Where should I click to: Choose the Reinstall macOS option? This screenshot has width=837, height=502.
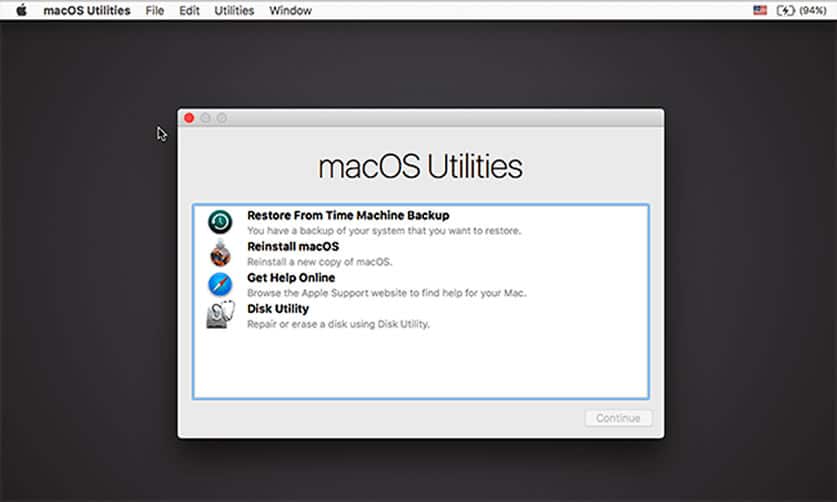tap(293, 246)
